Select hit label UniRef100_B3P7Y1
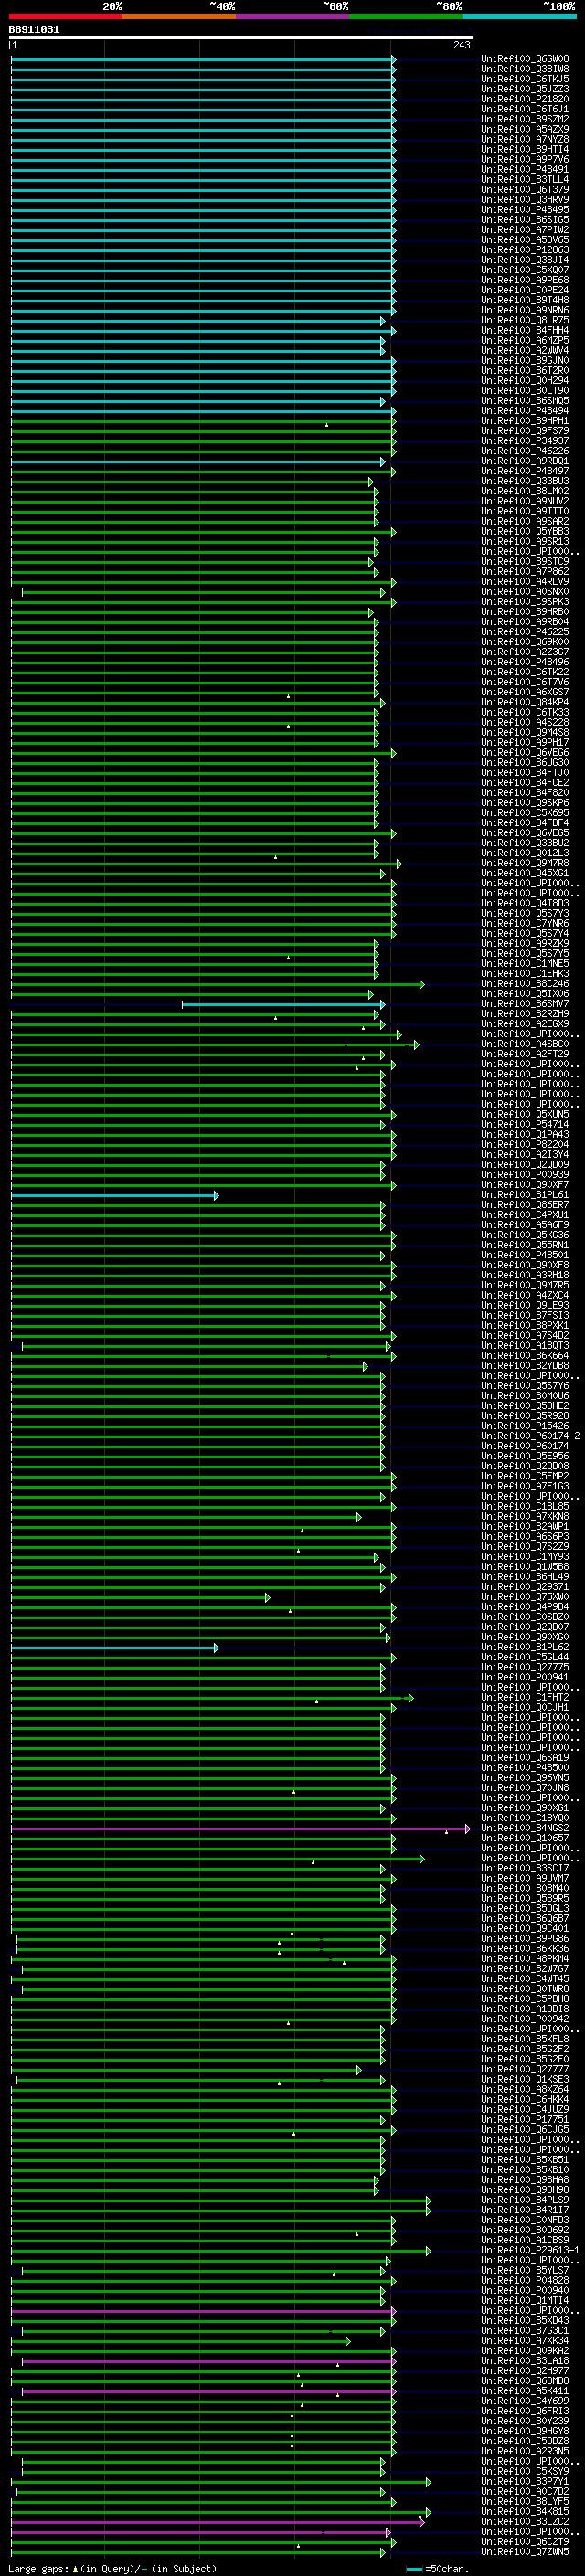 (525, 2482)
